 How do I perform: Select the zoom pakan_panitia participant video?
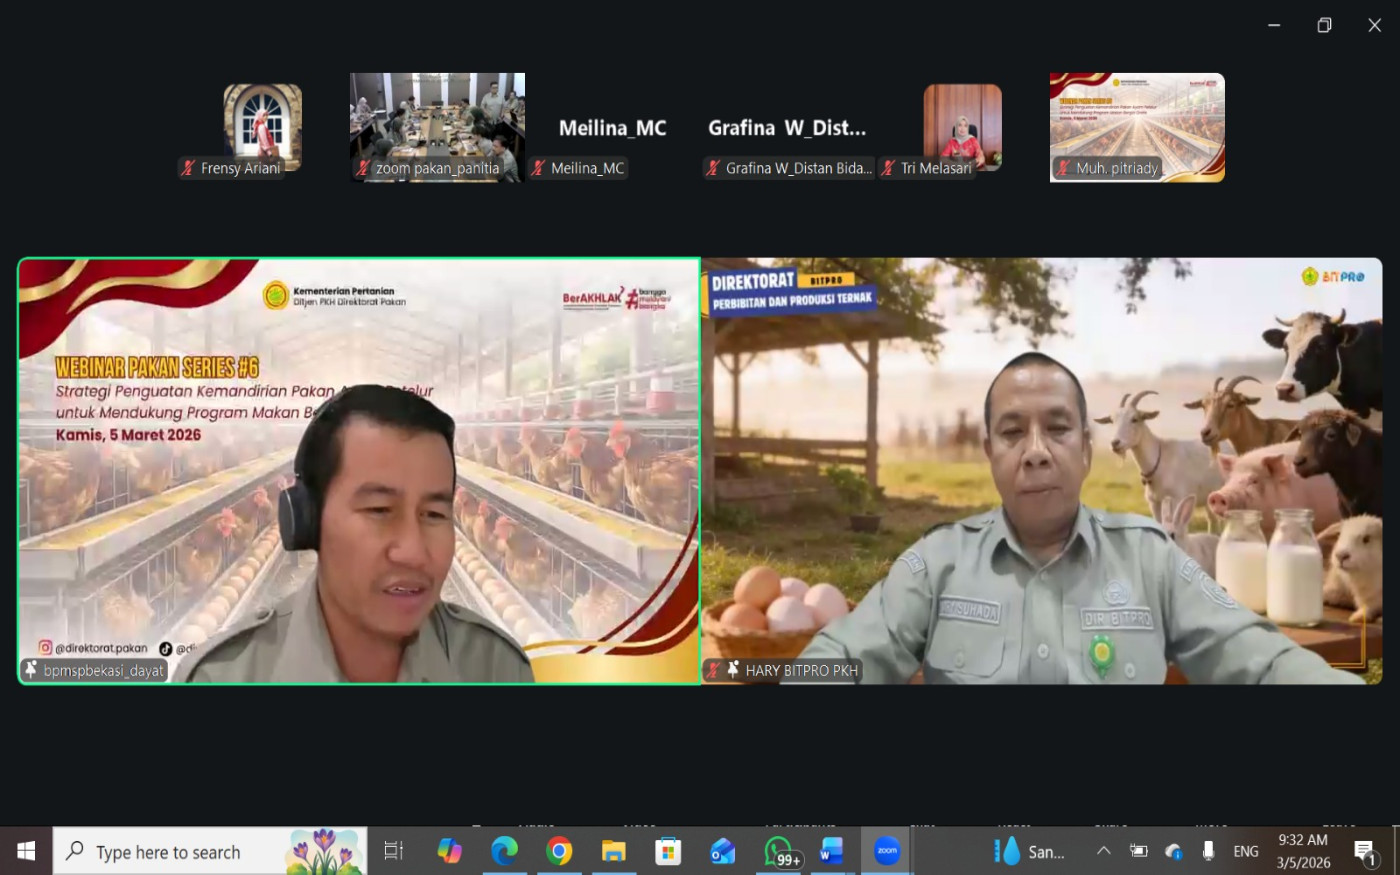point(437,127)
